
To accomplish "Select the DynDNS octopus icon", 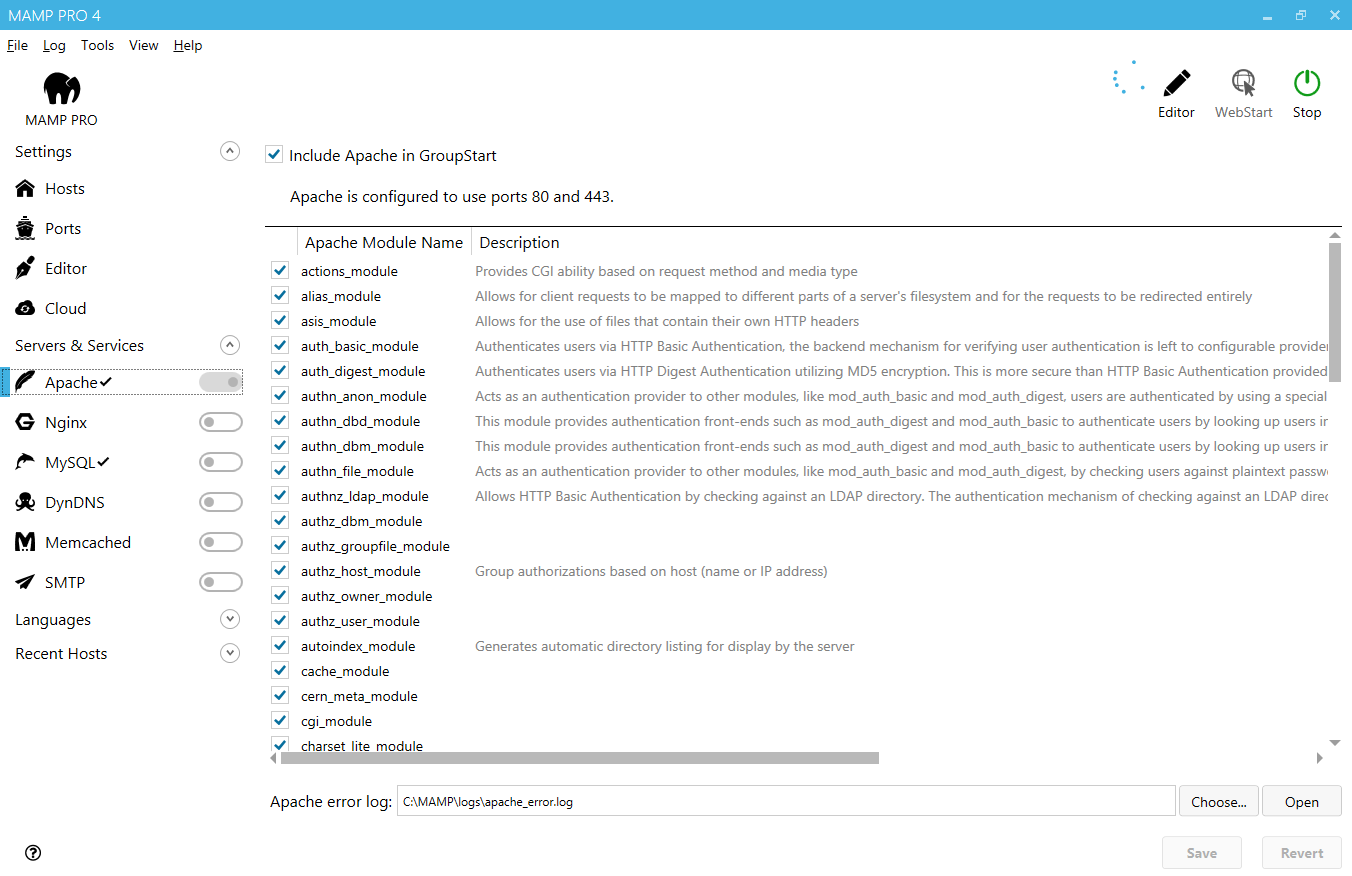I will [25, 502].
